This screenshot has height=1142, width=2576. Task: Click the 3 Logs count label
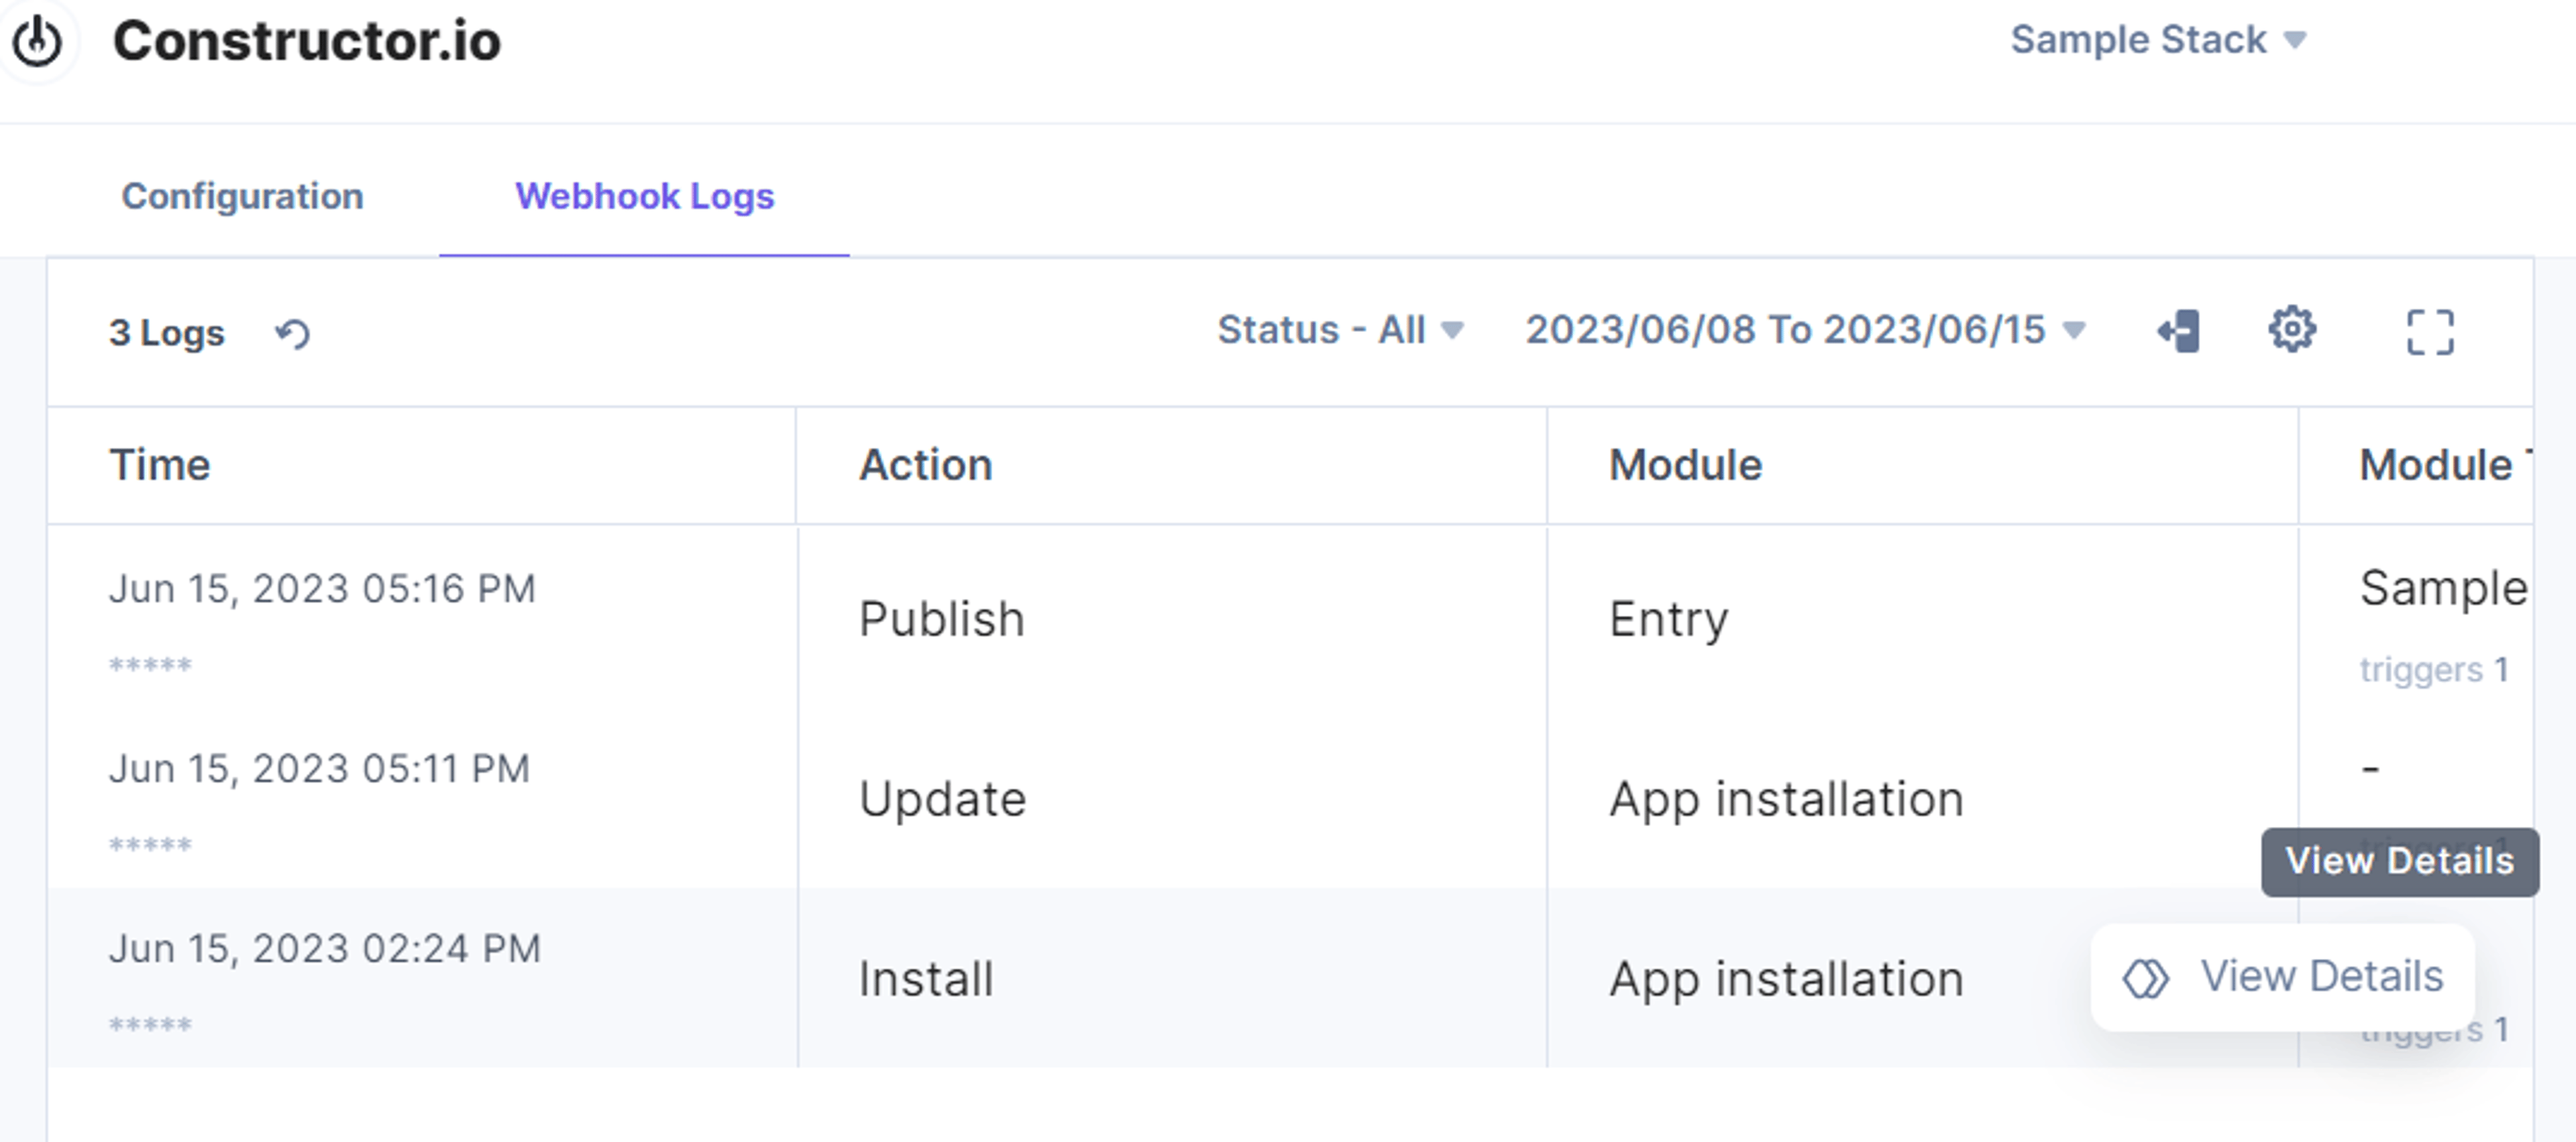[x=167, y=333]
